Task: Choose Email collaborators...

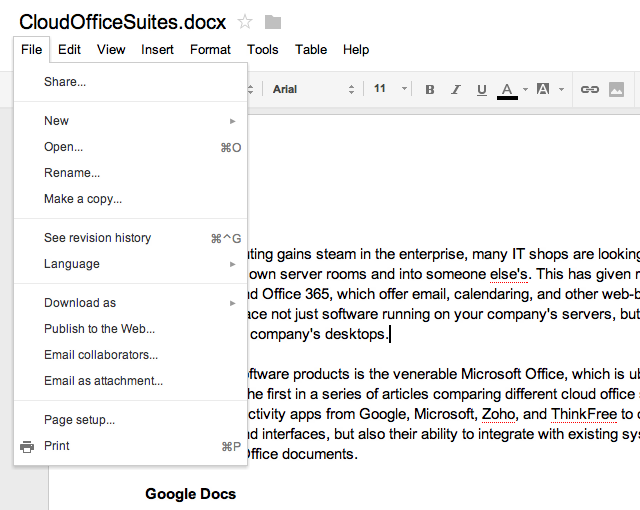Action: coord(131,355)
